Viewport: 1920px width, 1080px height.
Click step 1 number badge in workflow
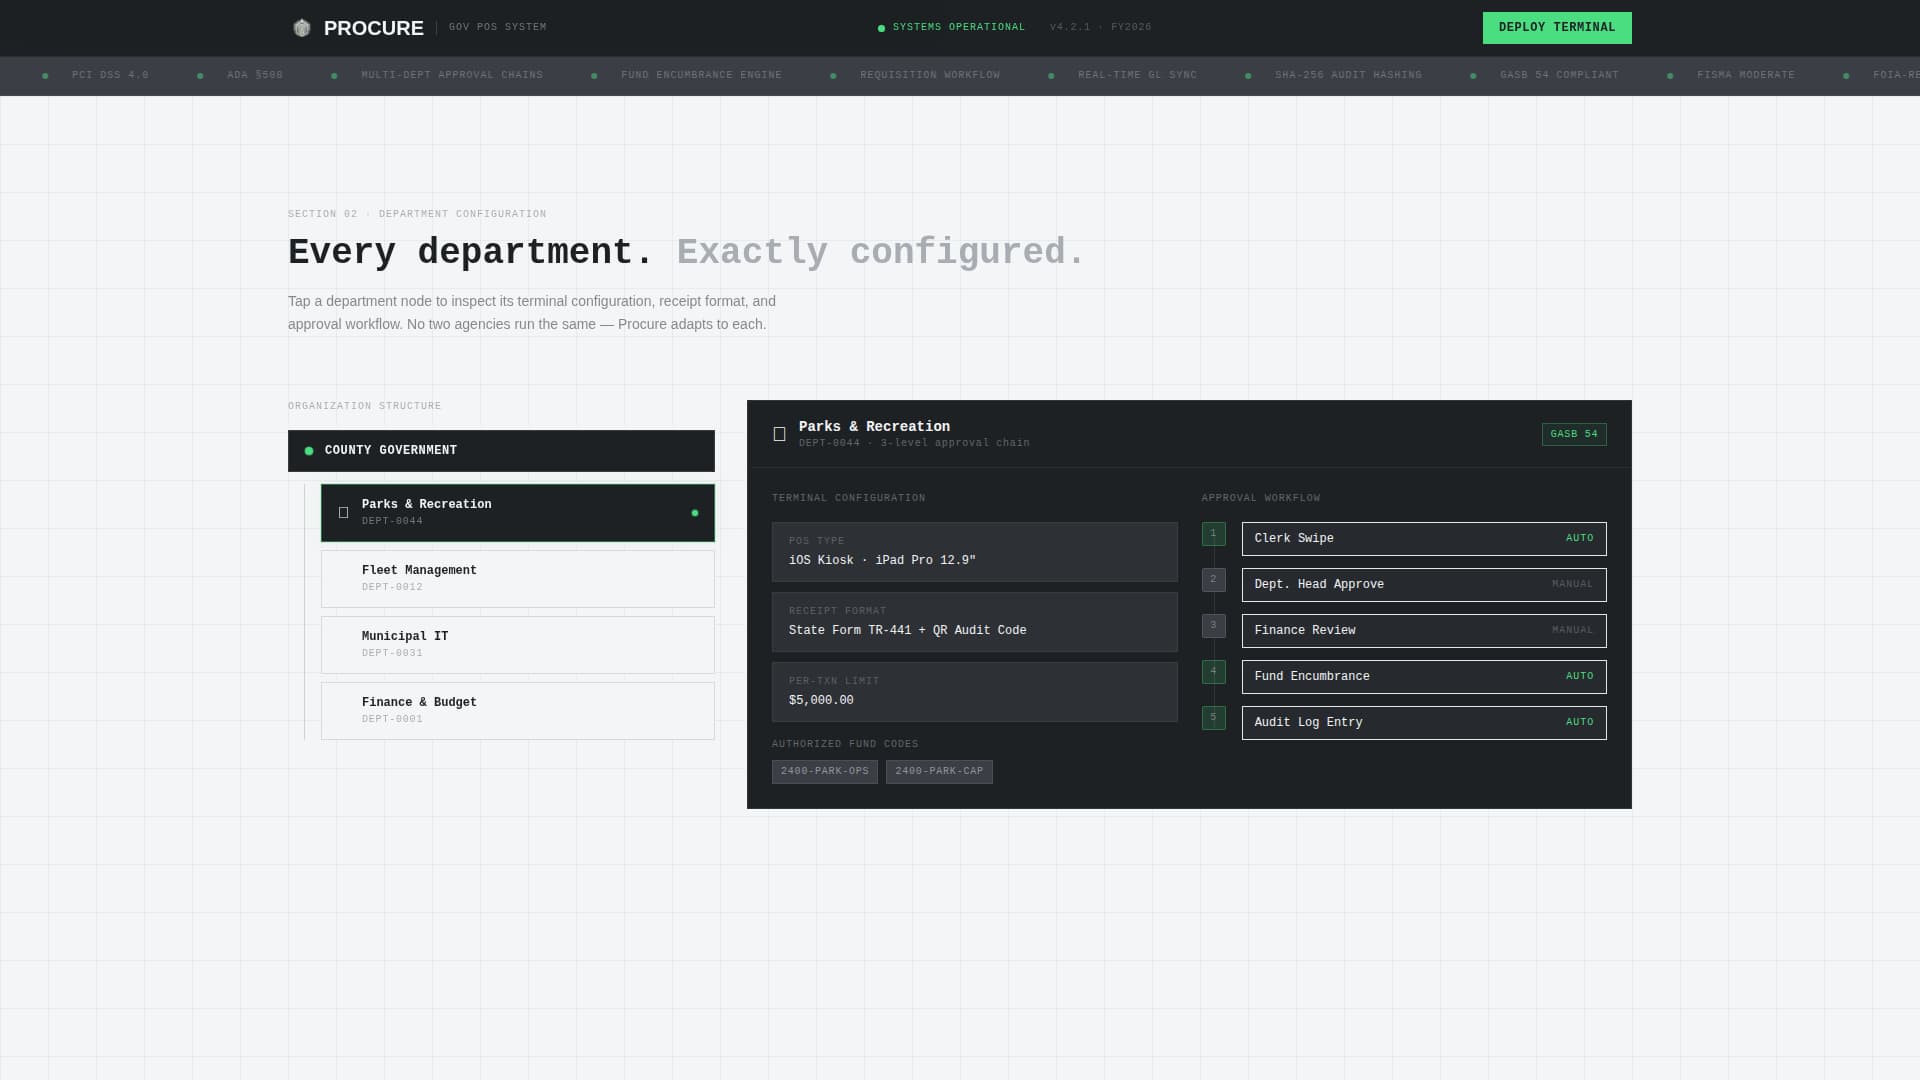coord(1213,534)
